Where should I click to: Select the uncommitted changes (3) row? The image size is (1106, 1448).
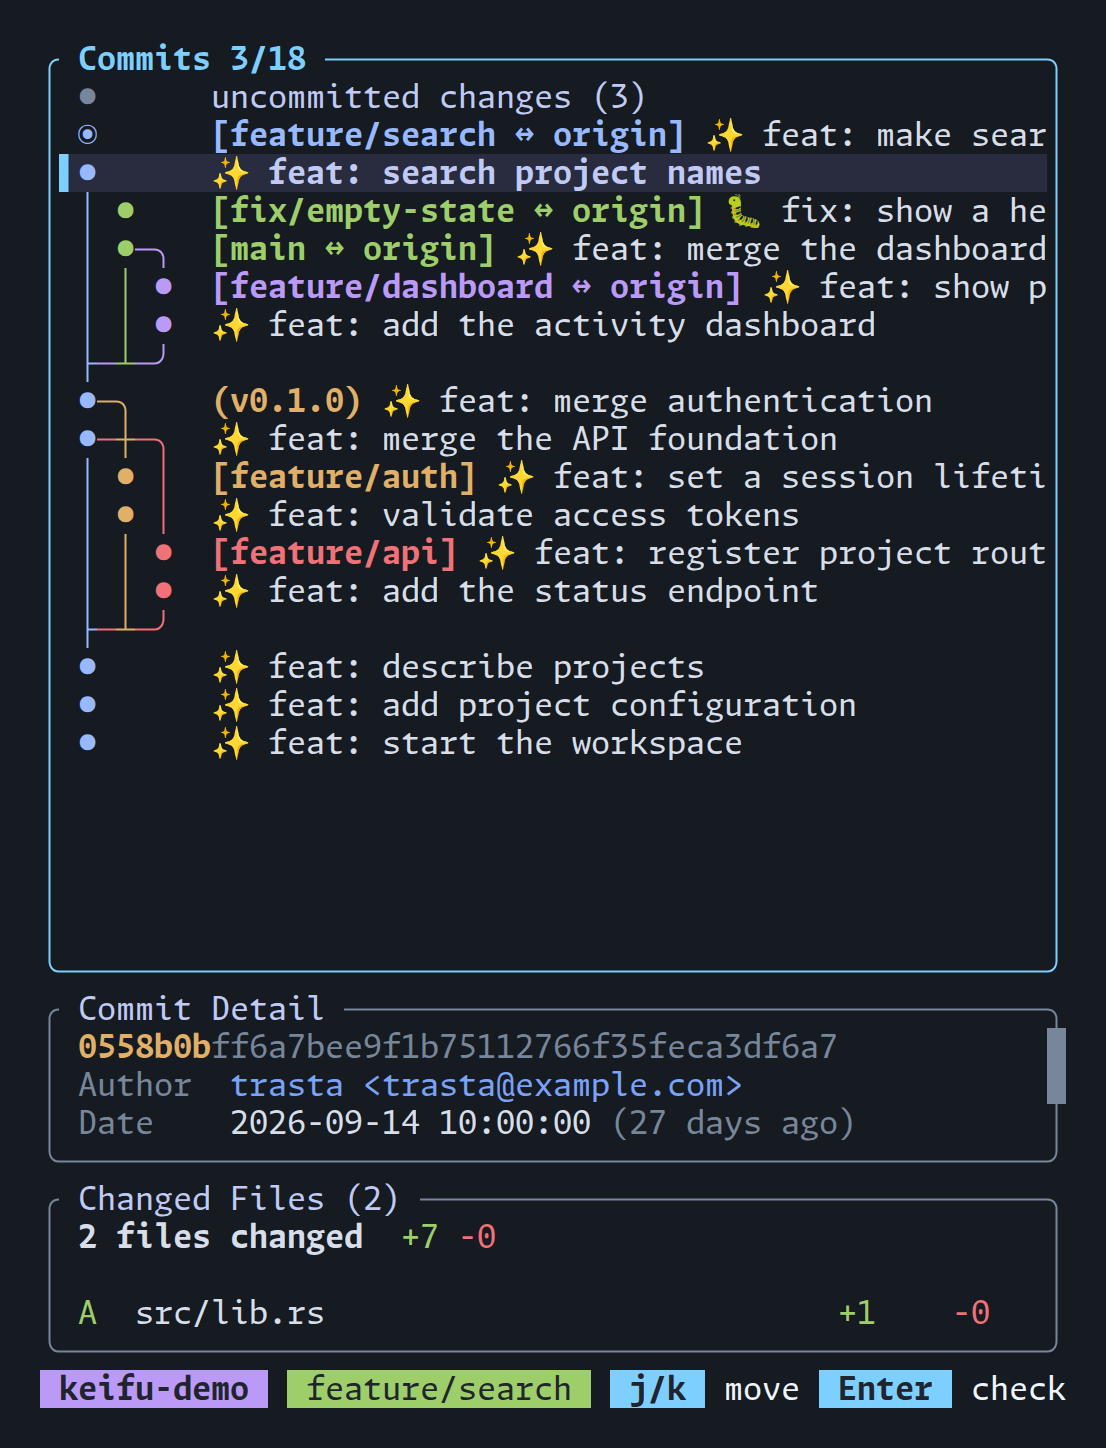[x=553, y=97]
